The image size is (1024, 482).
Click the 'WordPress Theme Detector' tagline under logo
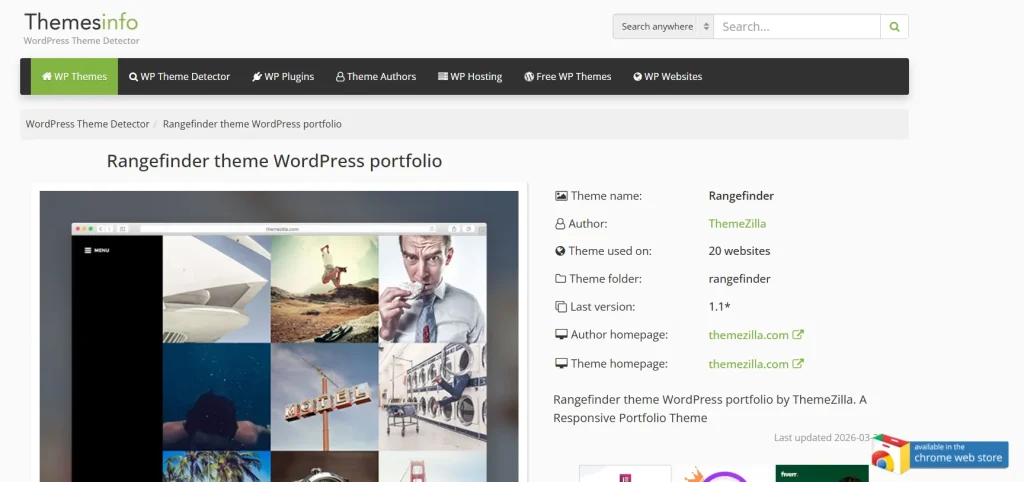[82, 41]
